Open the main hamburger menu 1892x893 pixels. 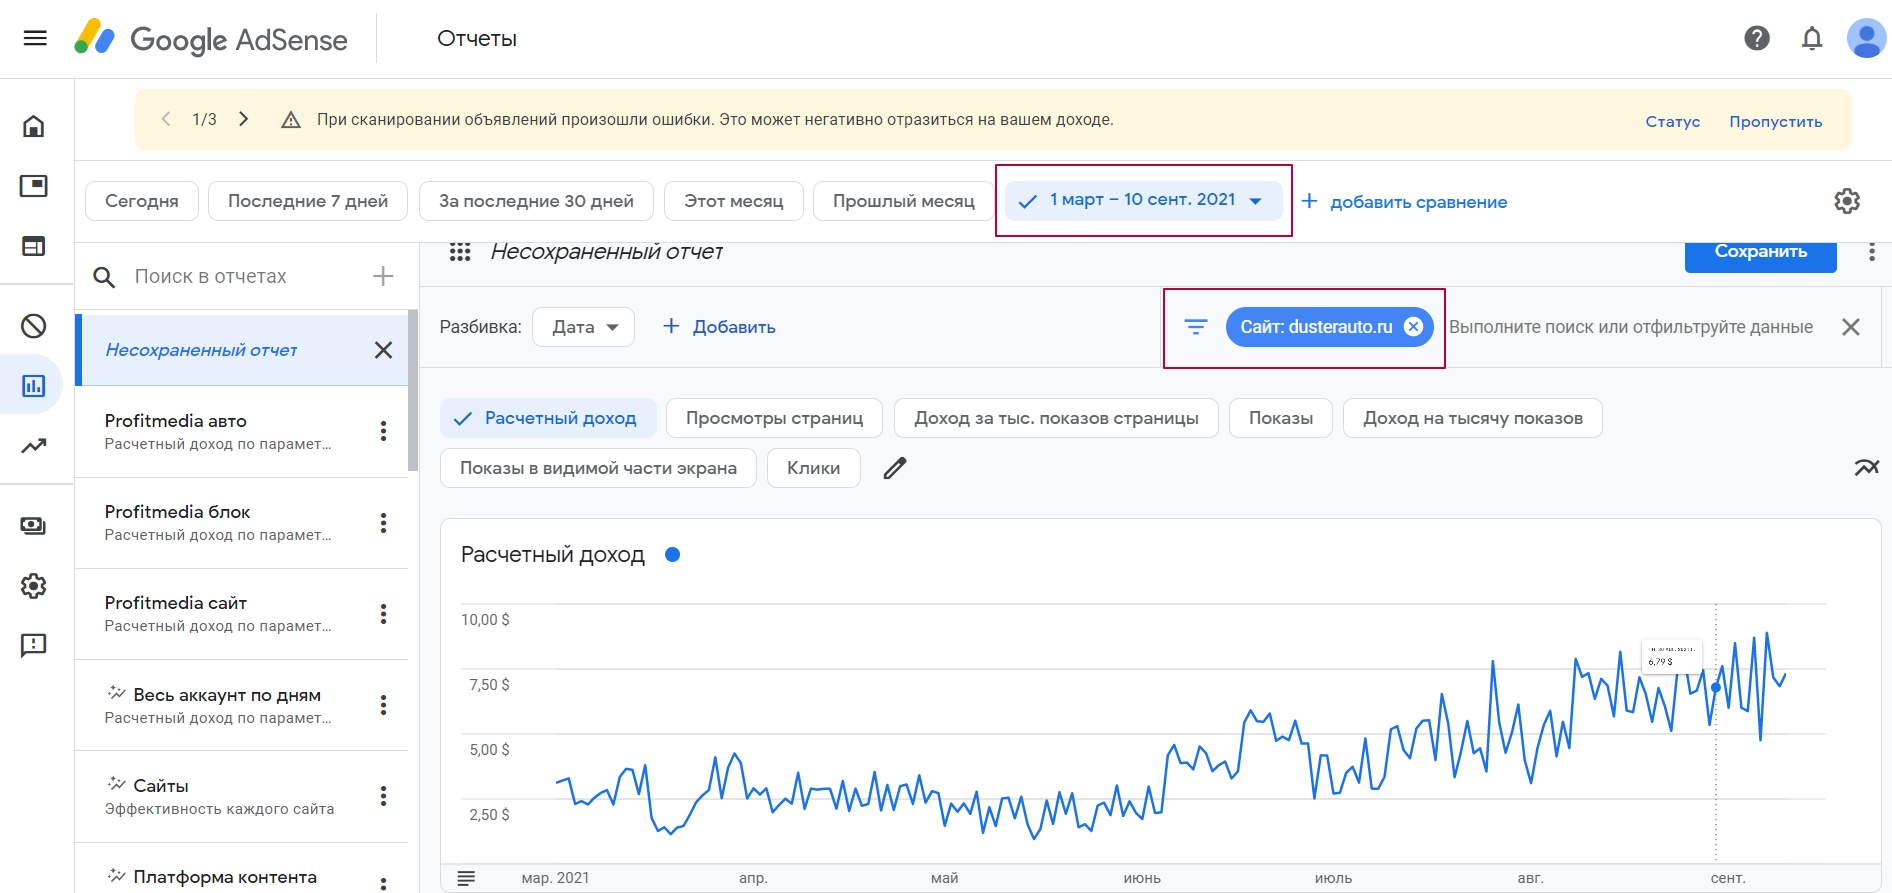(x=35, y=38)
